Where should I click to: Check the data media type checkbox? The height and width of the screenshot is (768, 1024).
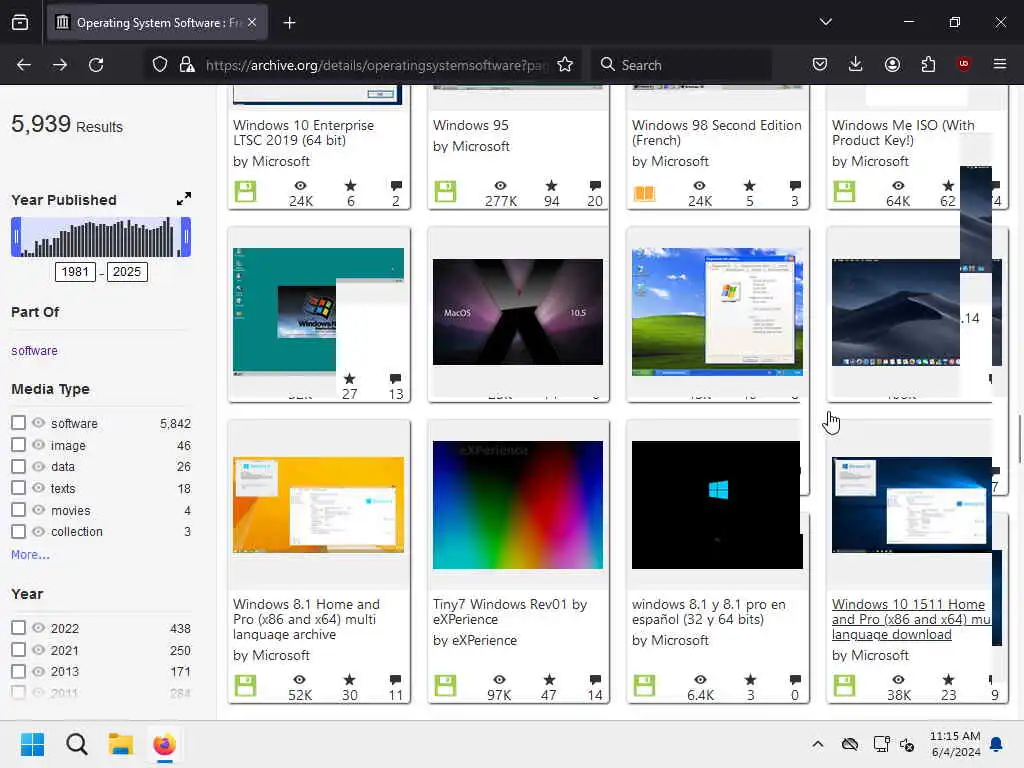point(18,466)
